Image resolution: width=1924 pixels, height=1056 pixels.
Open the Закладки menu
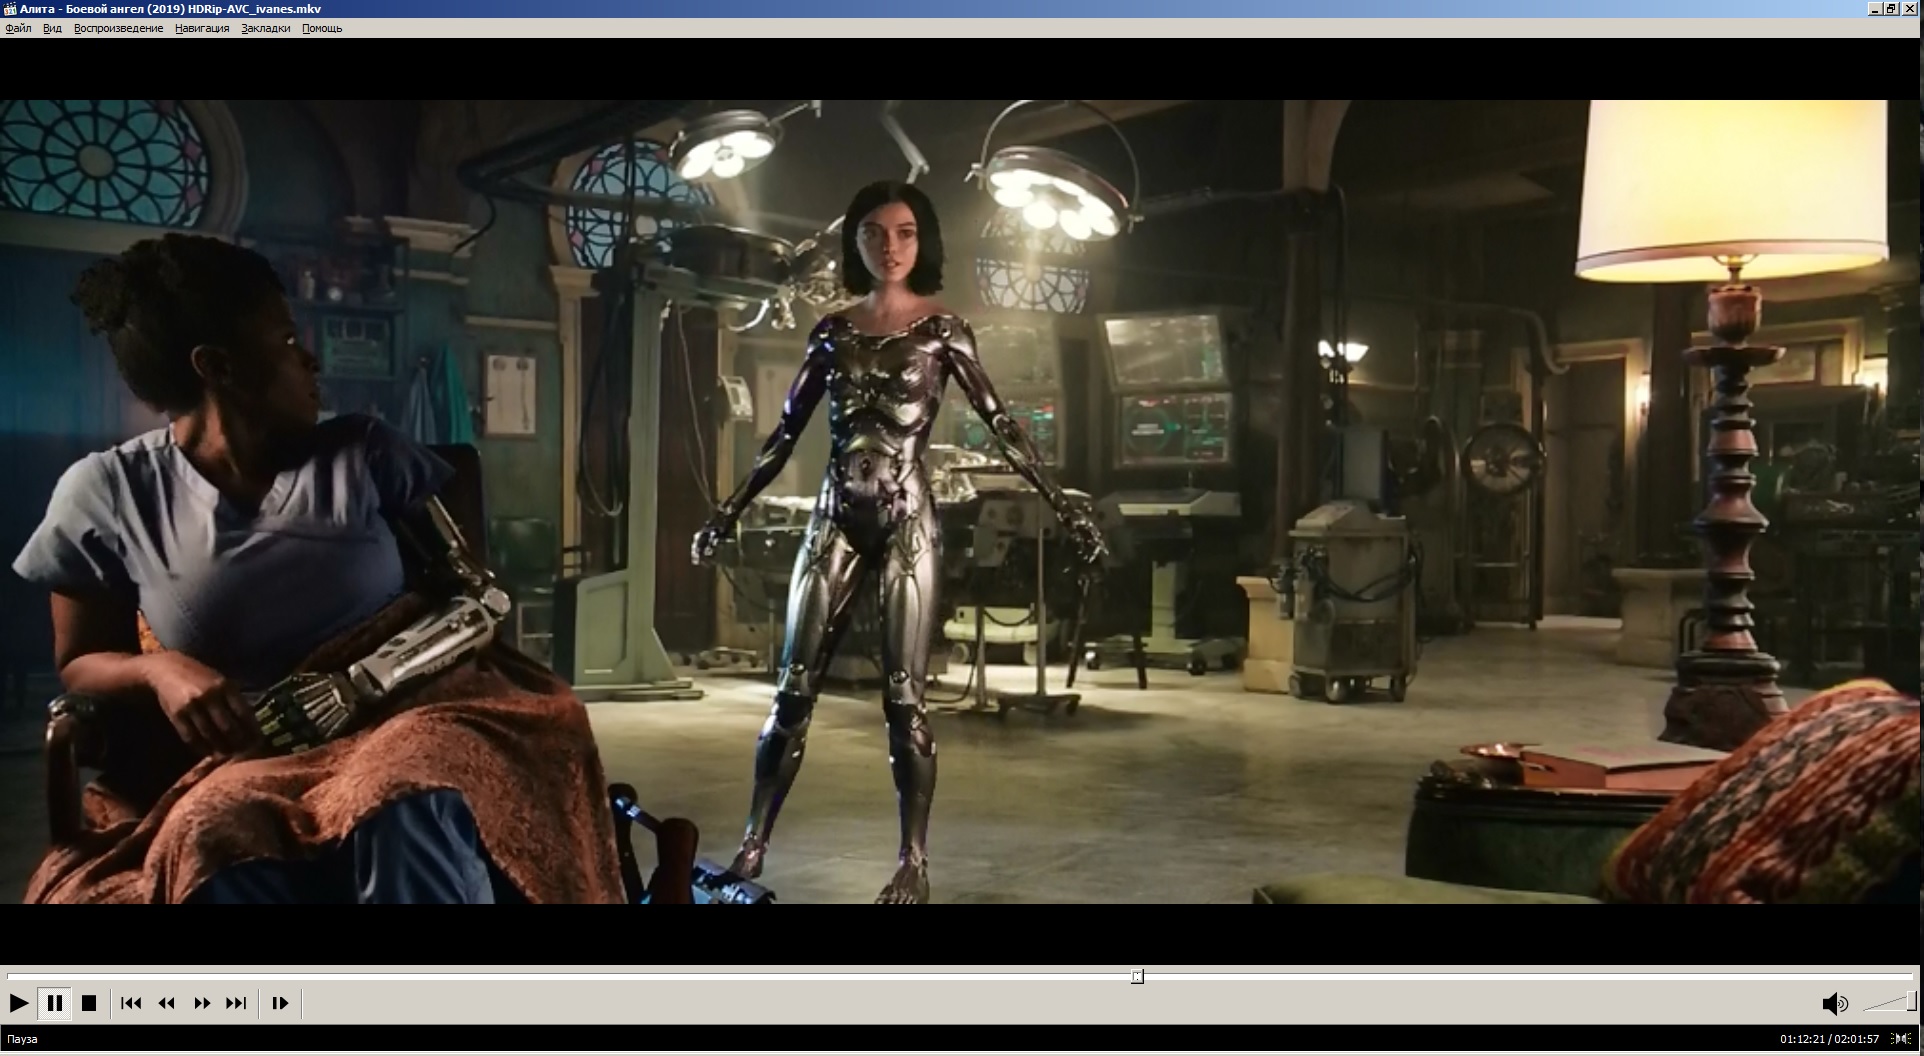tap(266, 28)
